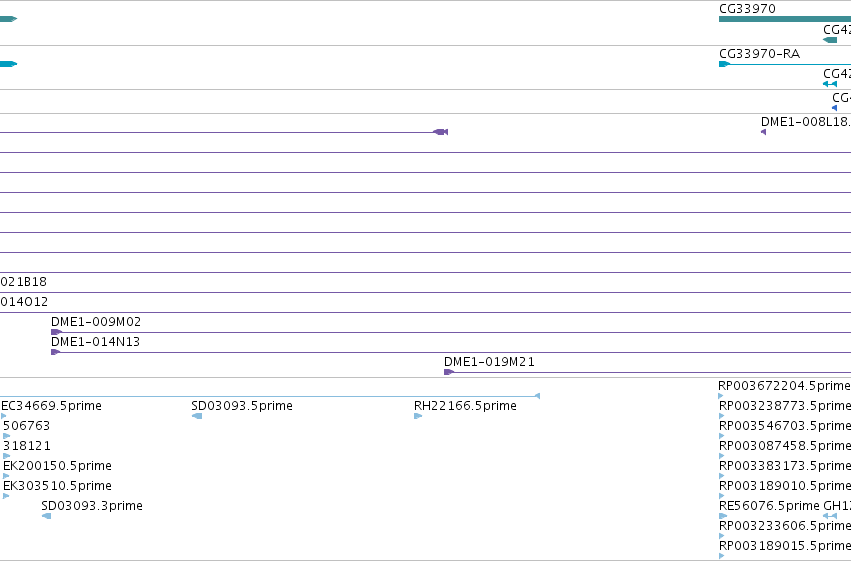Click the arrowhead ending the long light-blue EST line

coord(537,396)
